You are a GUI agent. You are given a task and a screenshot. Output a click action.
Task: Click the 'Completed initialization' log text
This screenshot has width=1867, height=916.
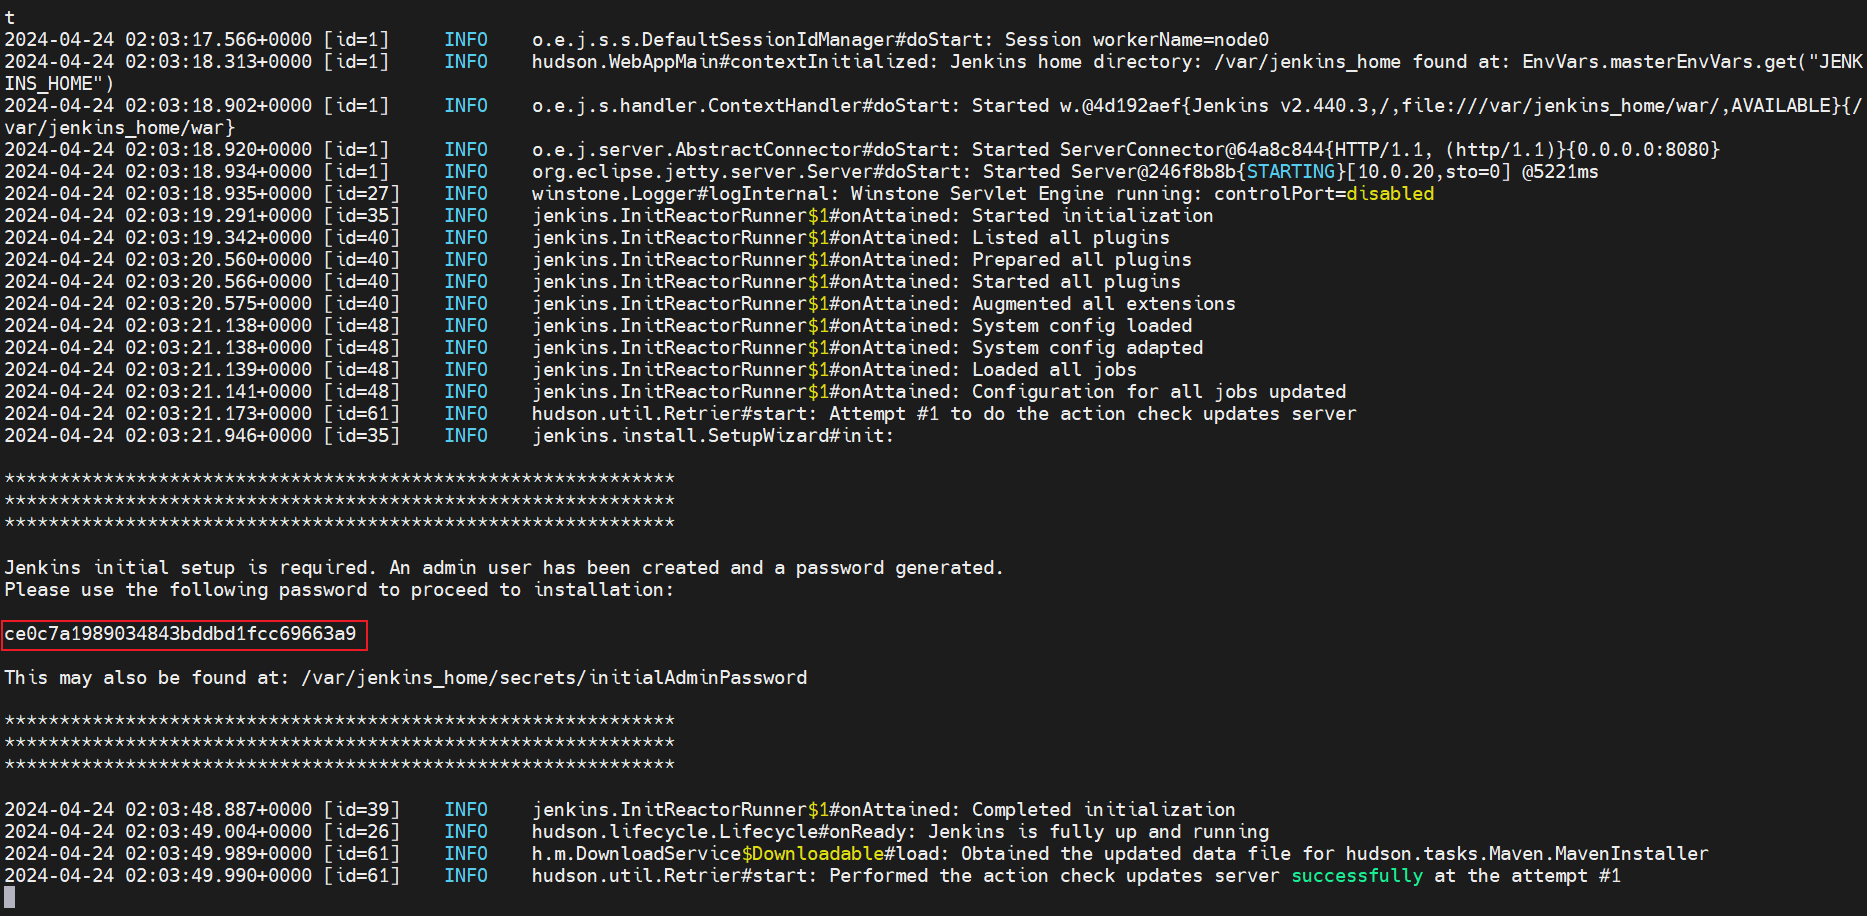pyautogui.click(x=1103, y=810)
